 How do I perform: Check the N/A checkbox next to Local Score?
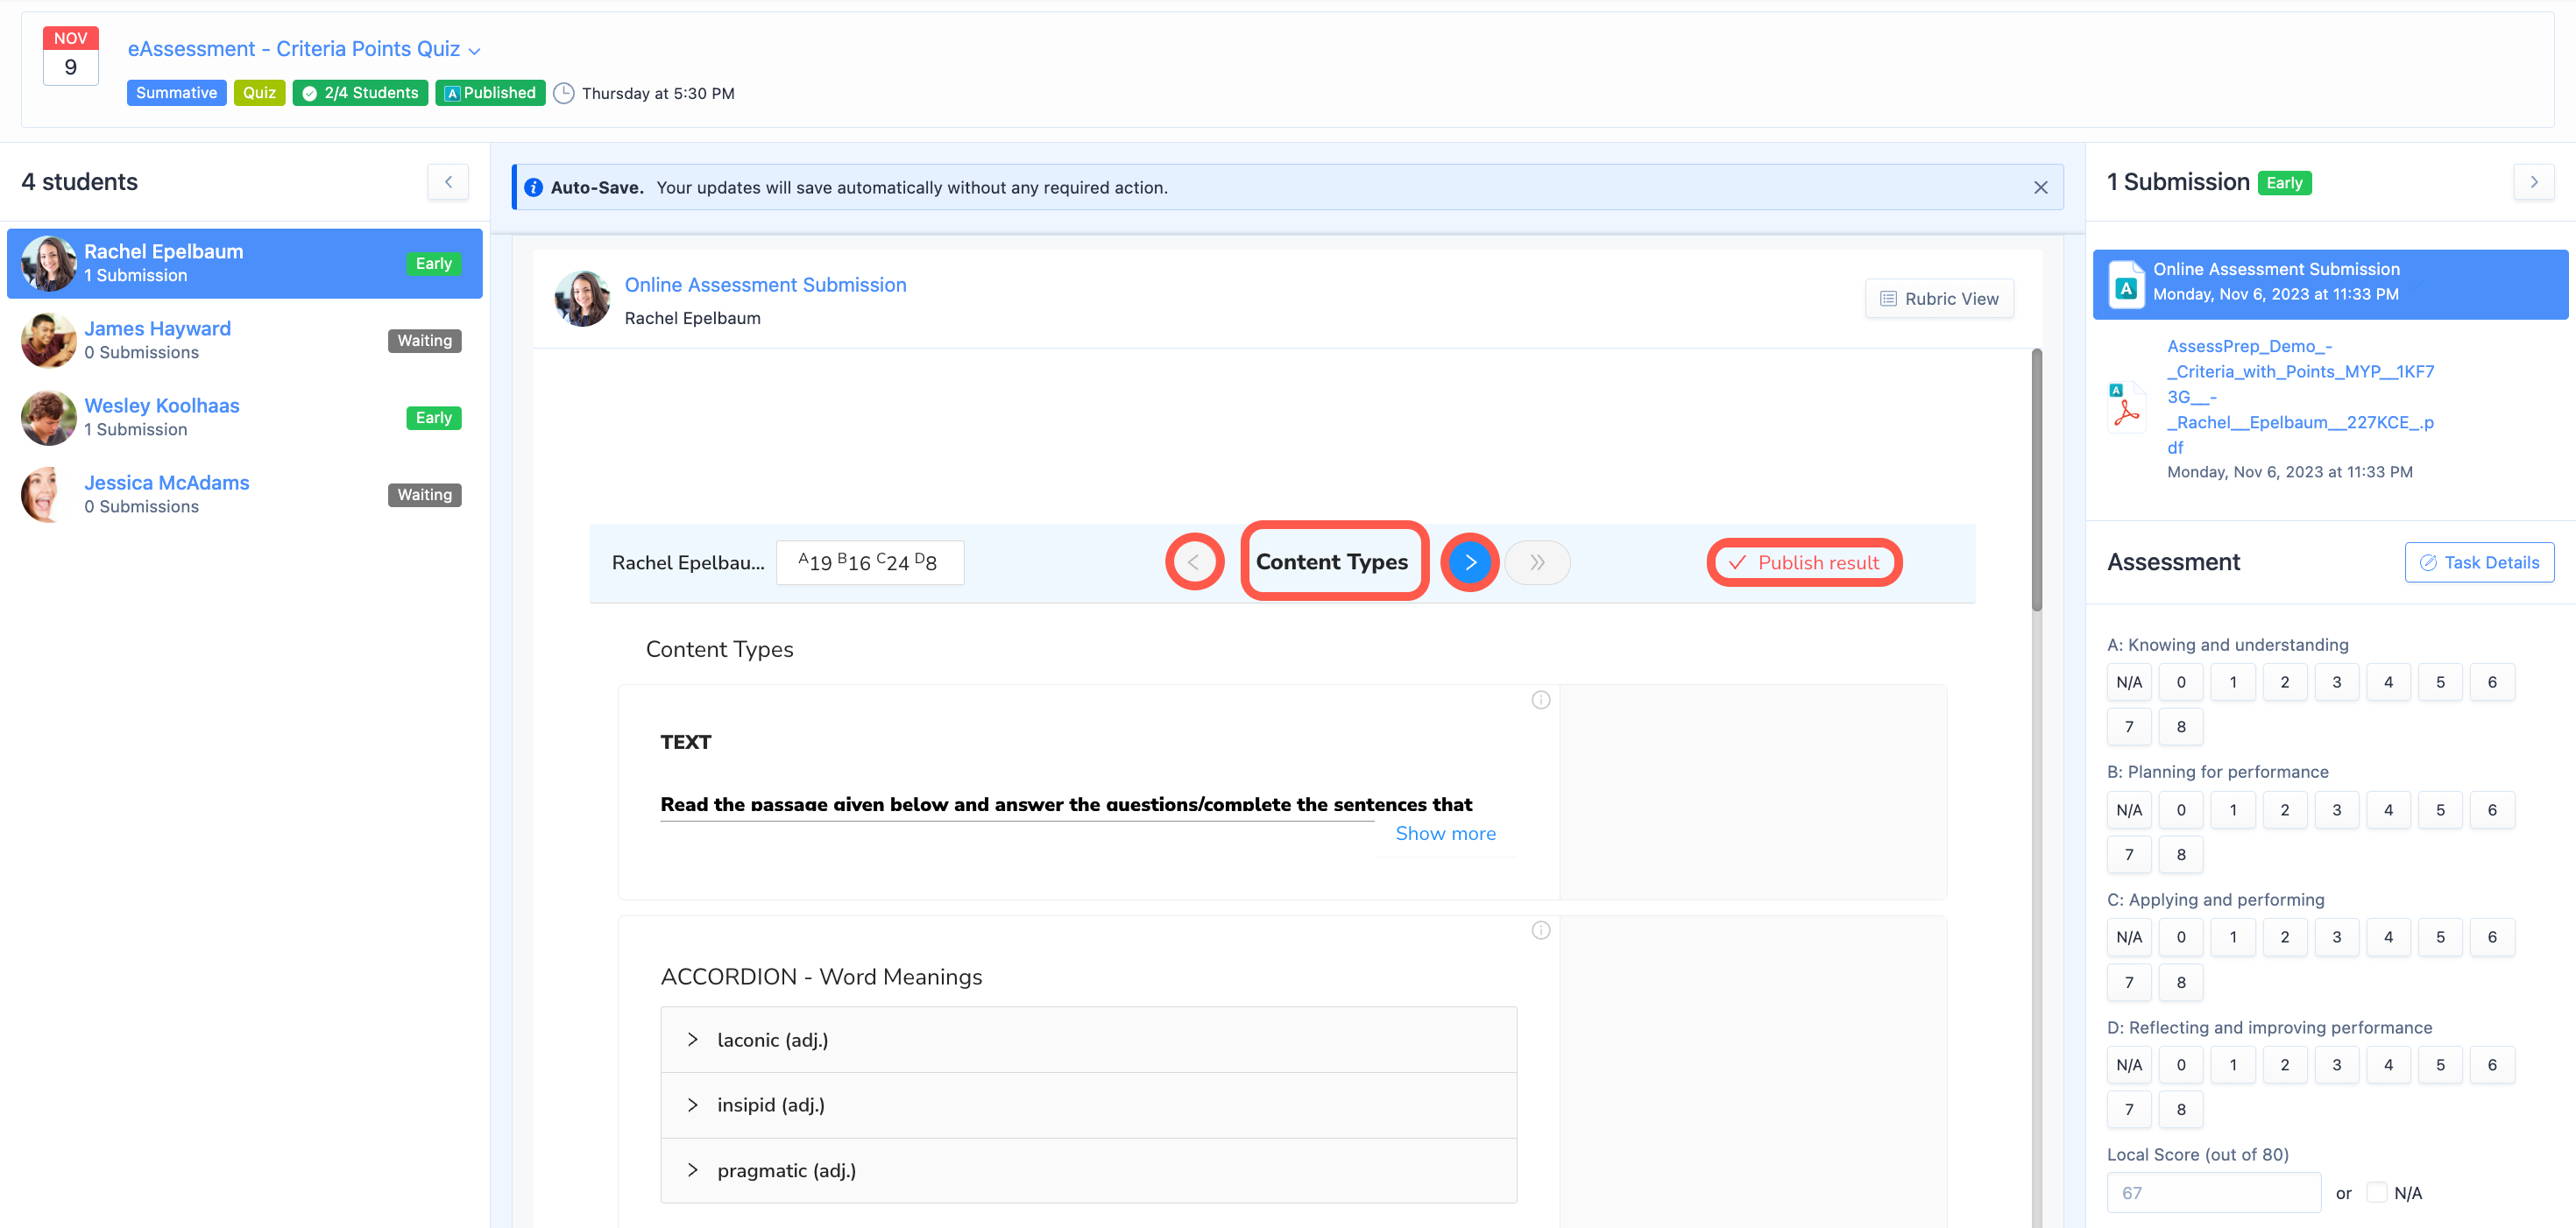2377,1192
